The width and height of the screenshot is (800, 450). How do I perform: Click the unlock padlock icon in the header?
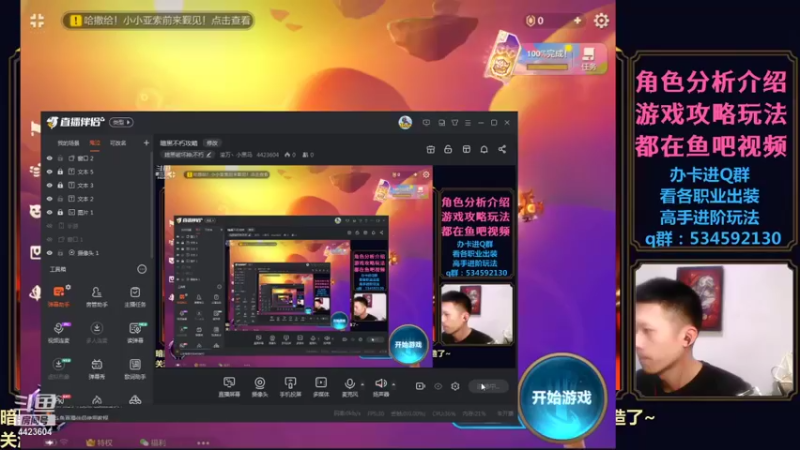point(448,149)
